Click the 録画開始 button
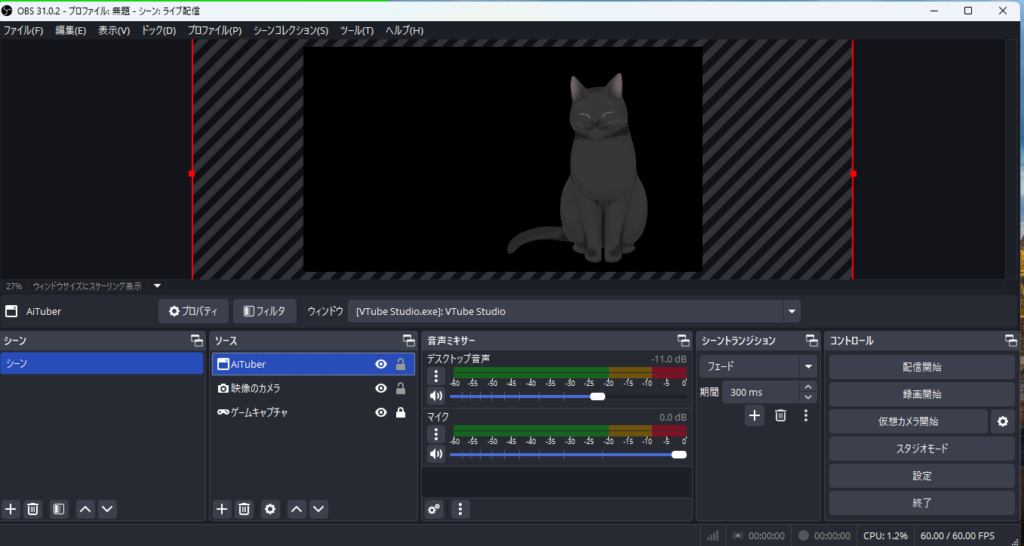Screen dimensions: 1024x546 tap(921, 395)
